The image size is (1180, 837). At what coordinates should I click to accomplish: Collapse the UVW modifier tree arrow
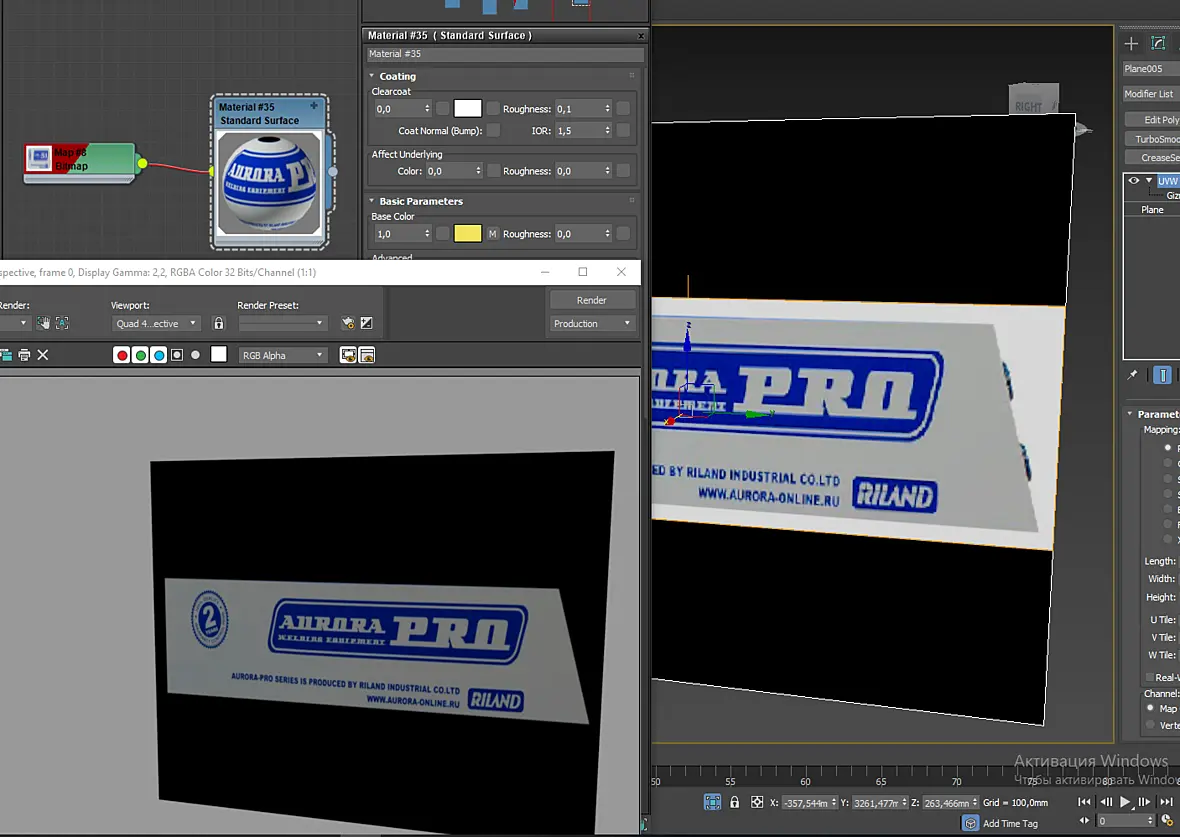point(1149,181)
